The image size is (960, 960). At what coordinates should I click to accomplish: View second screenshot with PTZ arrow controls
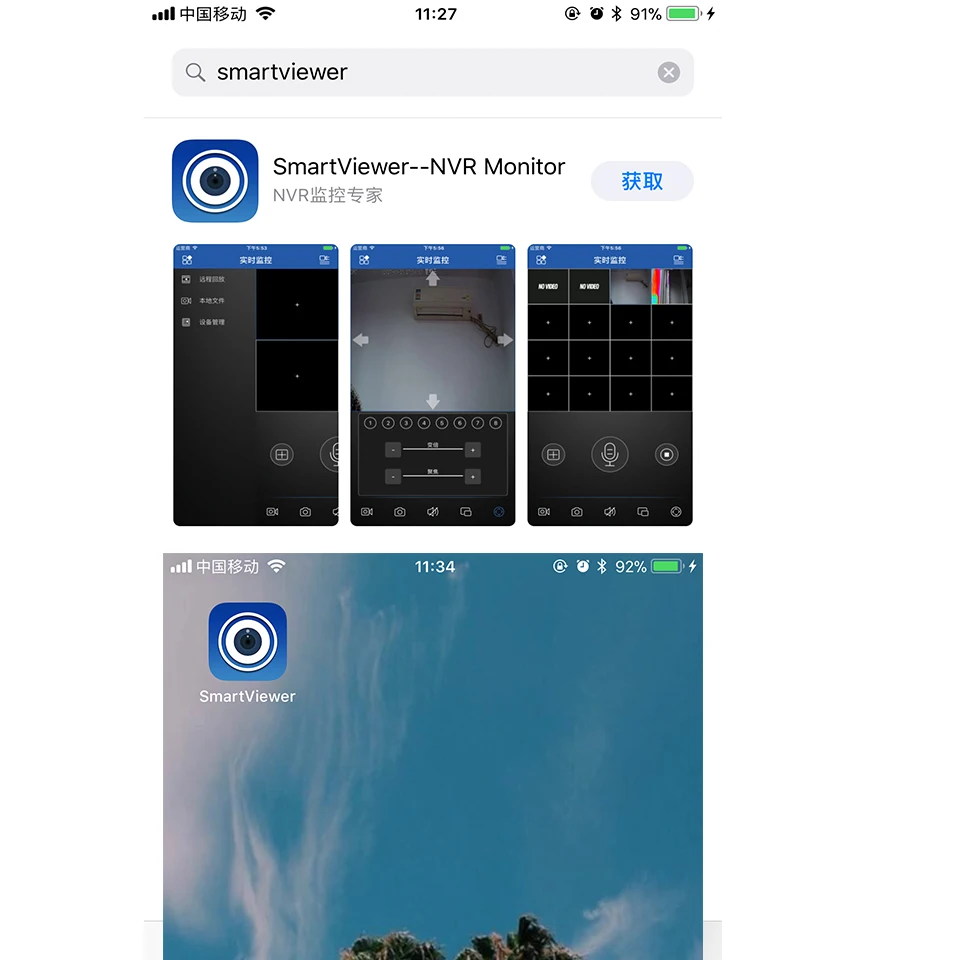(432, 384)
